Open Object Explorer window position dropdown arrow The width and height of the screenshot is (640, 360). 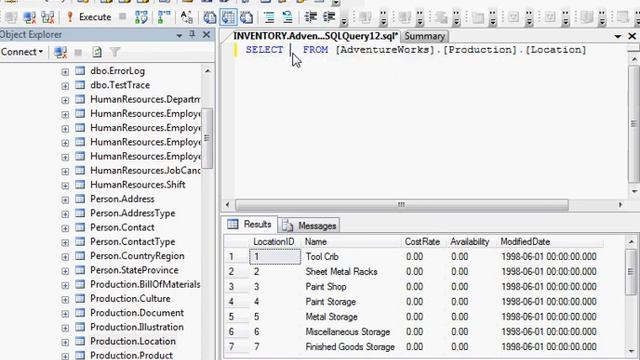(179, 36)
